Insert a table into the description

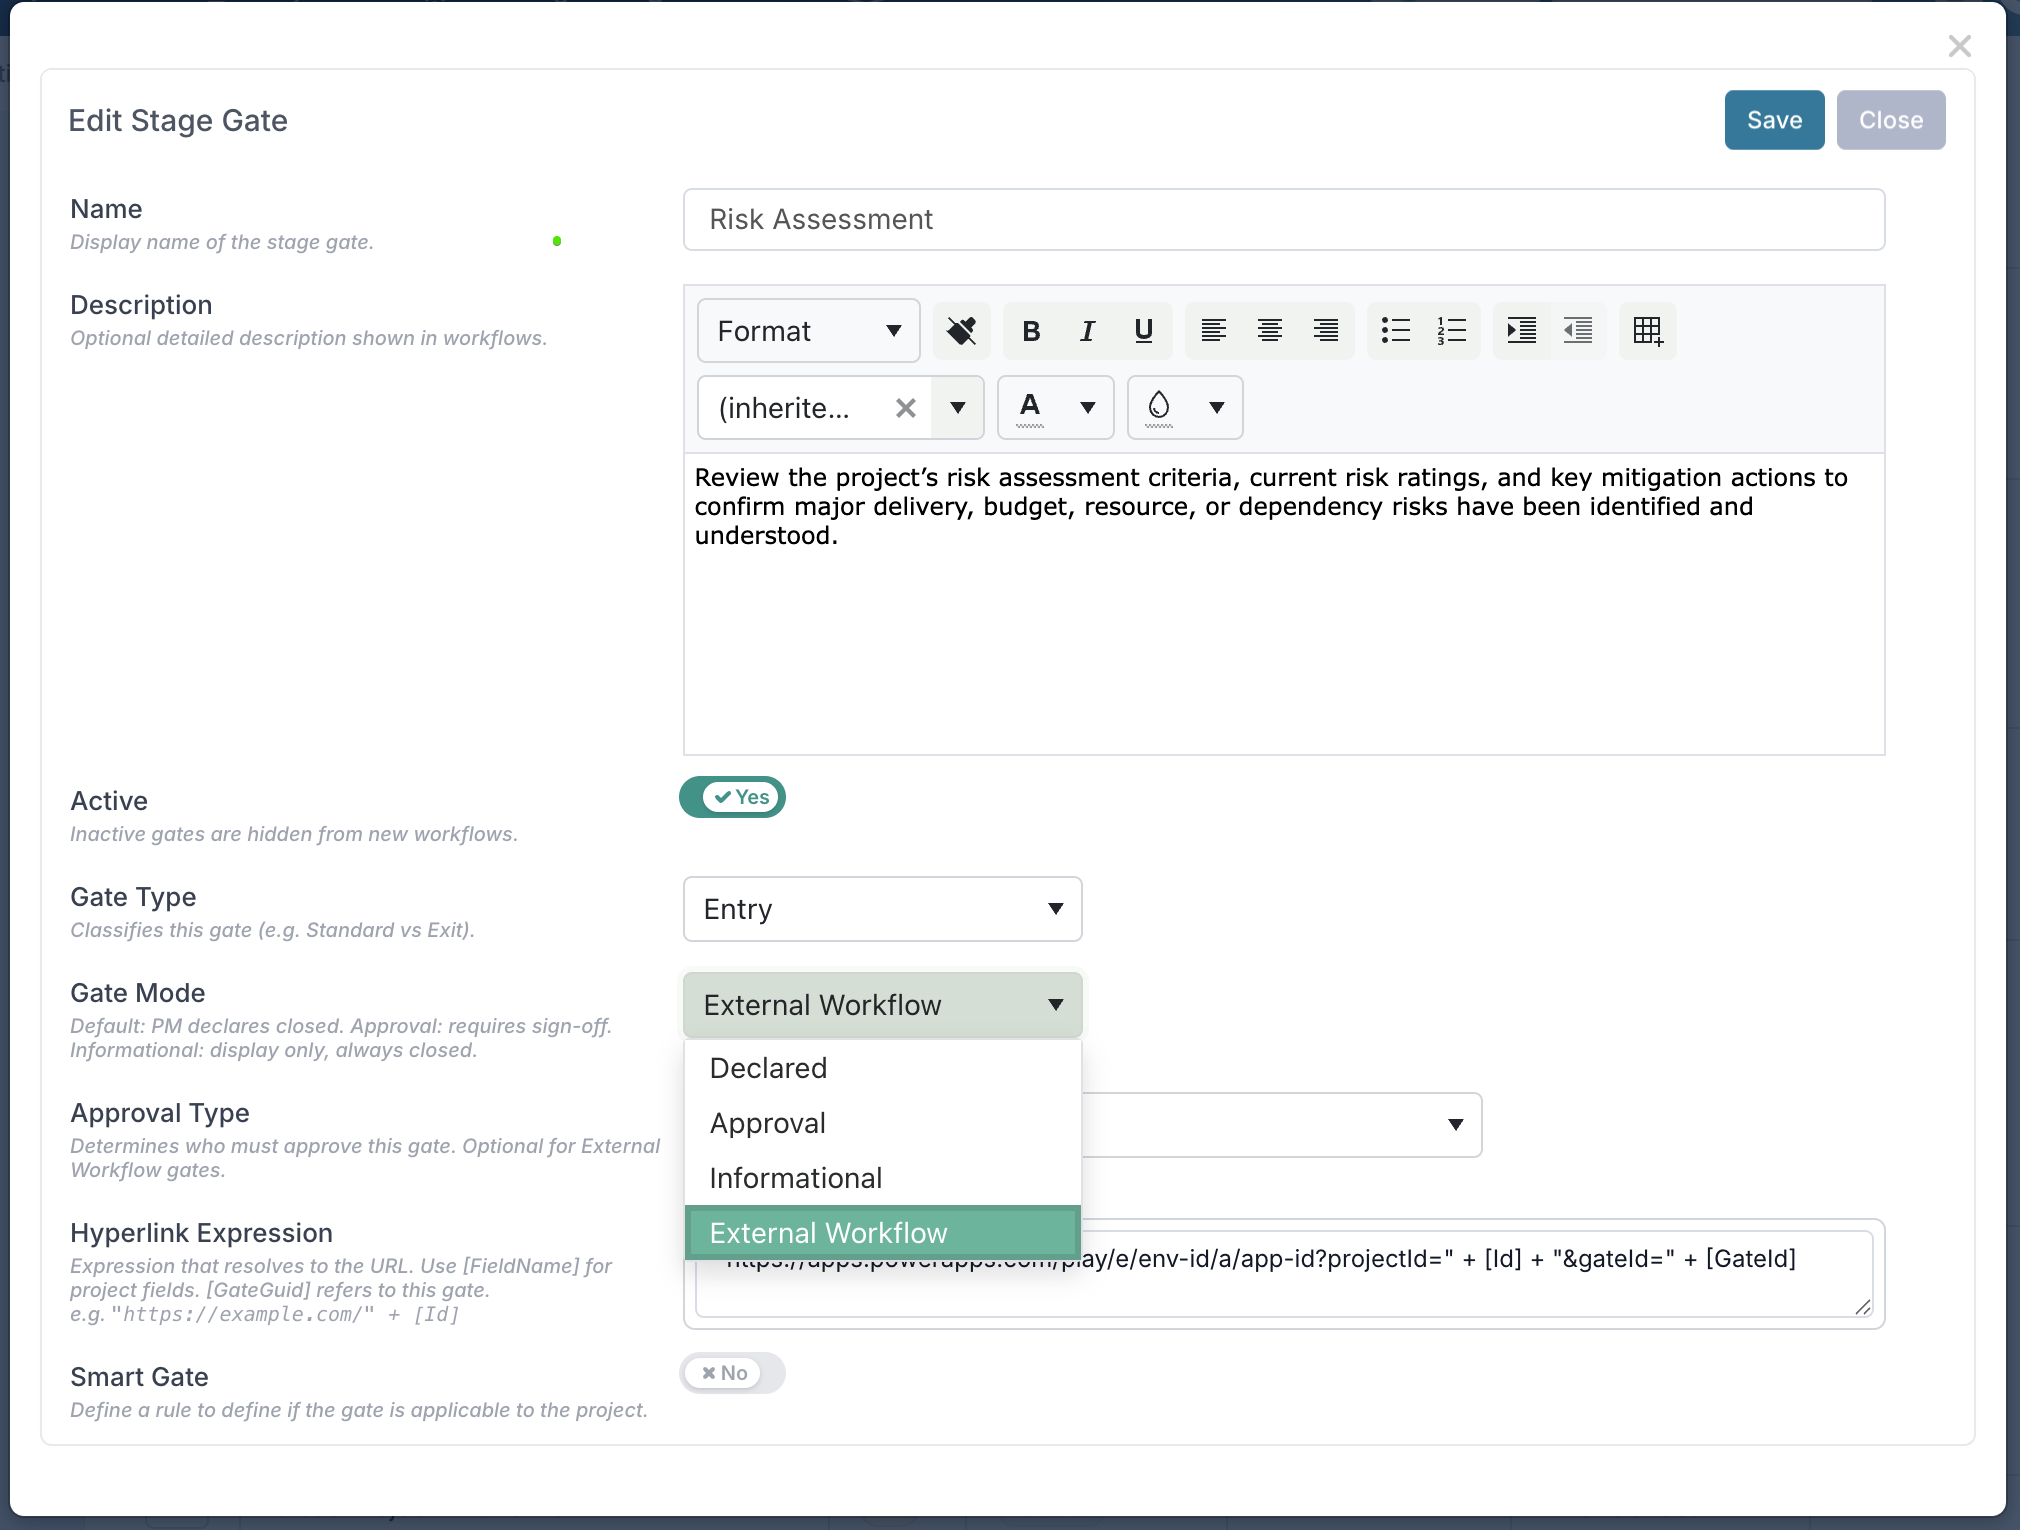1648,331
